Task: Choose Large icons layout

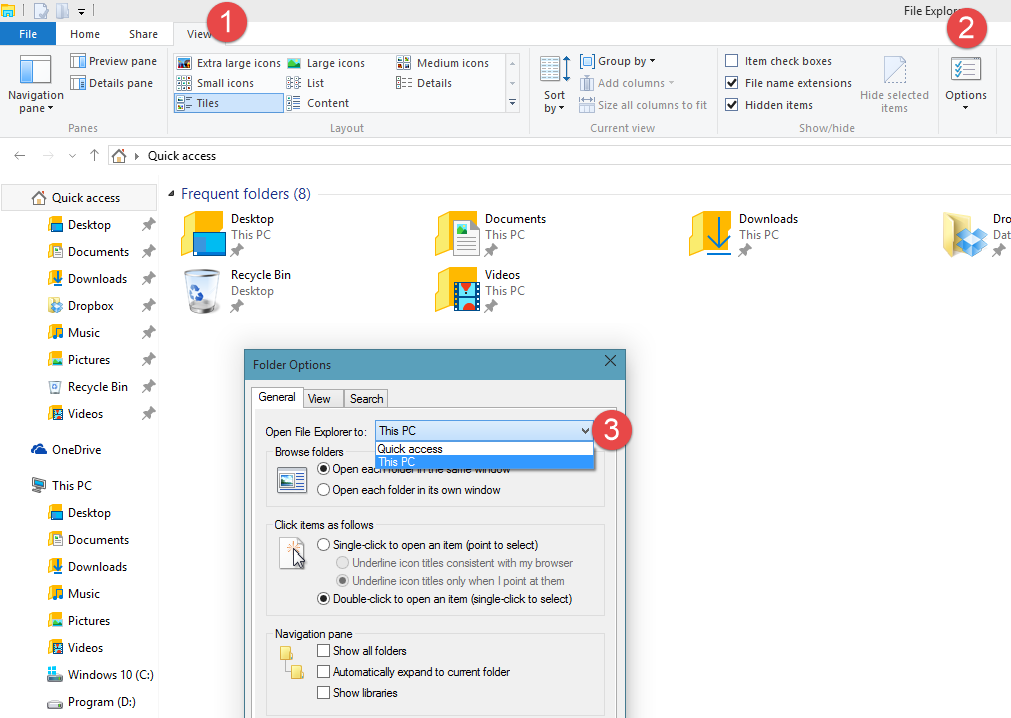Action: (326, 63)
